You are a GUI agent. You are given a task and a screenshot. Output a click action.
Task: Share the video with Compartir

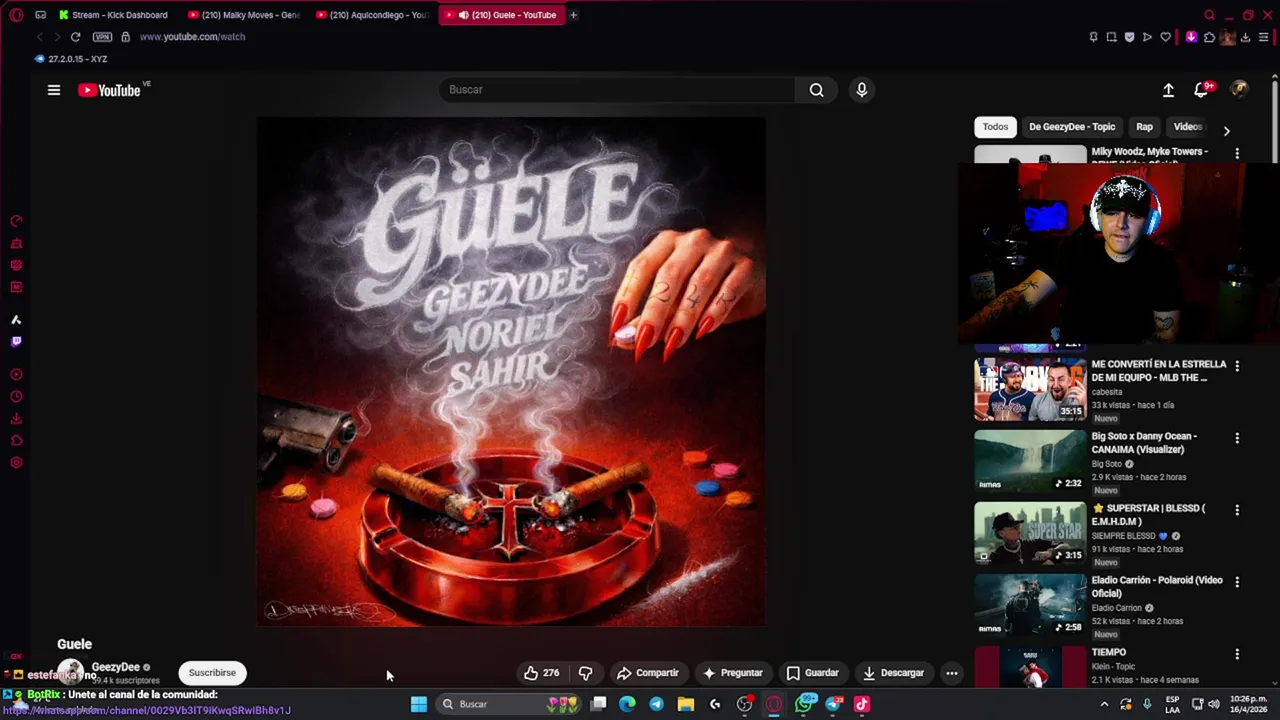tap(648, 673)
